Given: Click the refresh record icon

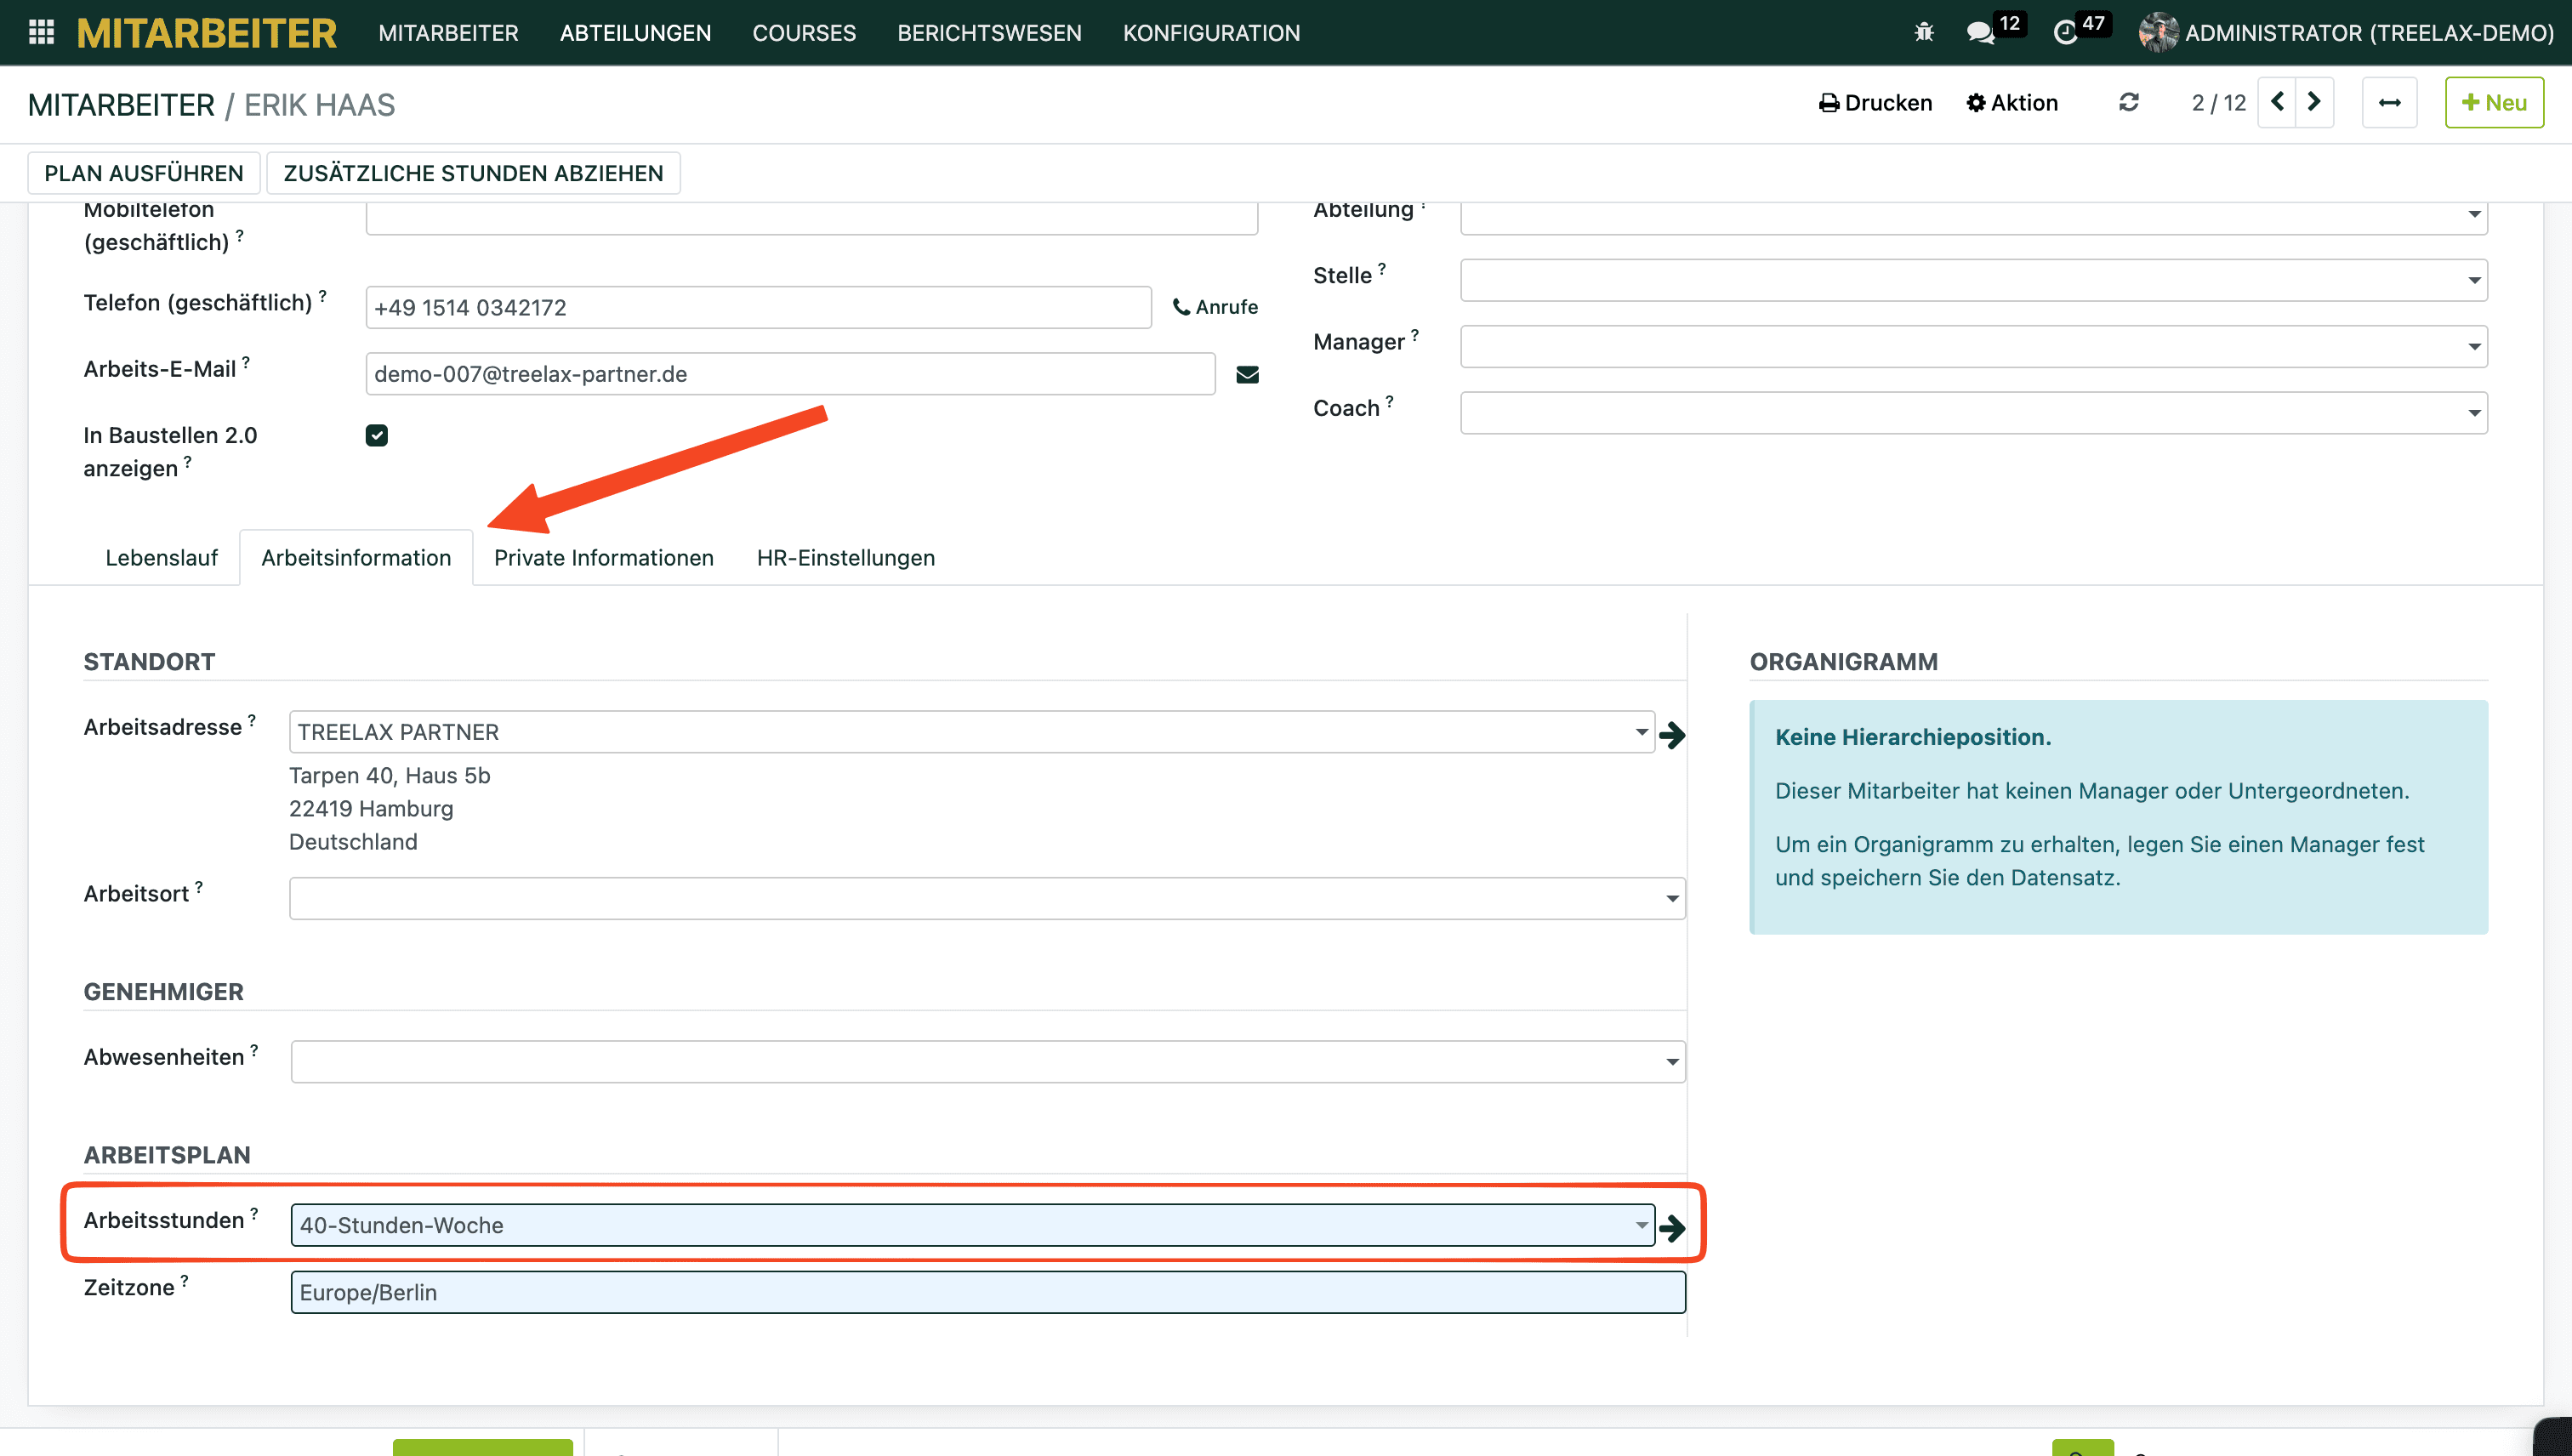Looking at the screenshot, I should coord(2129,103).
